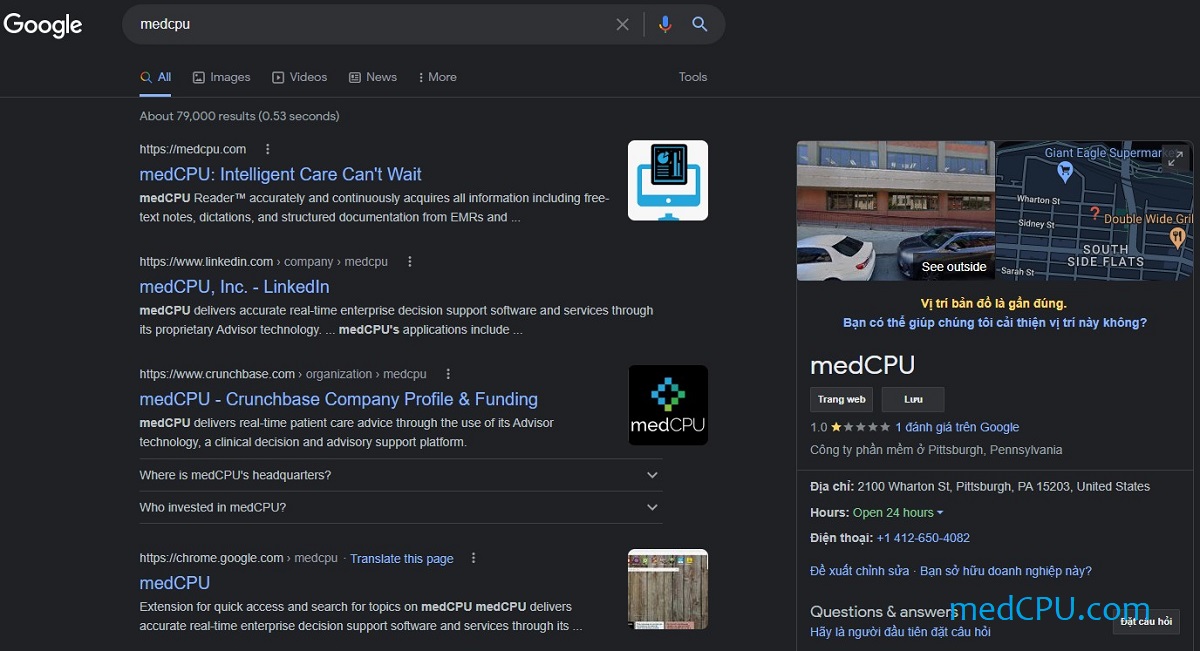The width and height of the screenshot is (1200, 651).
Task: Open the medCPU logo thumbnail by Crunchbase
Action: pyautogui.click(x=668, y=405)
